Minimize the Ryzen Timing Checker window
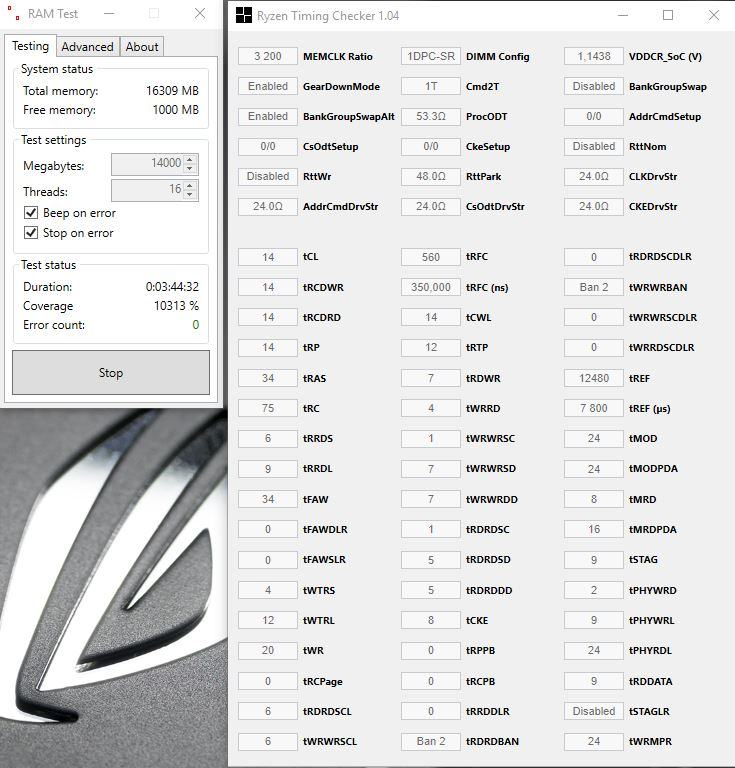Viewport: 735px width, 768px height. (622, 15)
